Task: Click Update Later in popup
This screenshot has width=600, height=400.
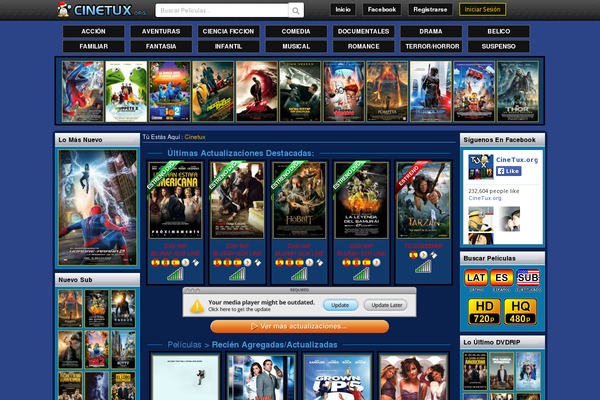Action: click(386, 305)
